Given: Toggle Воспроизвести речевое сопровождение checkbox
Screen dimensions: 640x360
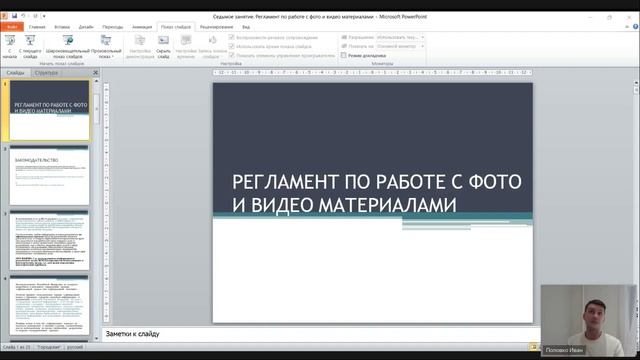Looking at the screenshot, I should [x=232, y=37].
